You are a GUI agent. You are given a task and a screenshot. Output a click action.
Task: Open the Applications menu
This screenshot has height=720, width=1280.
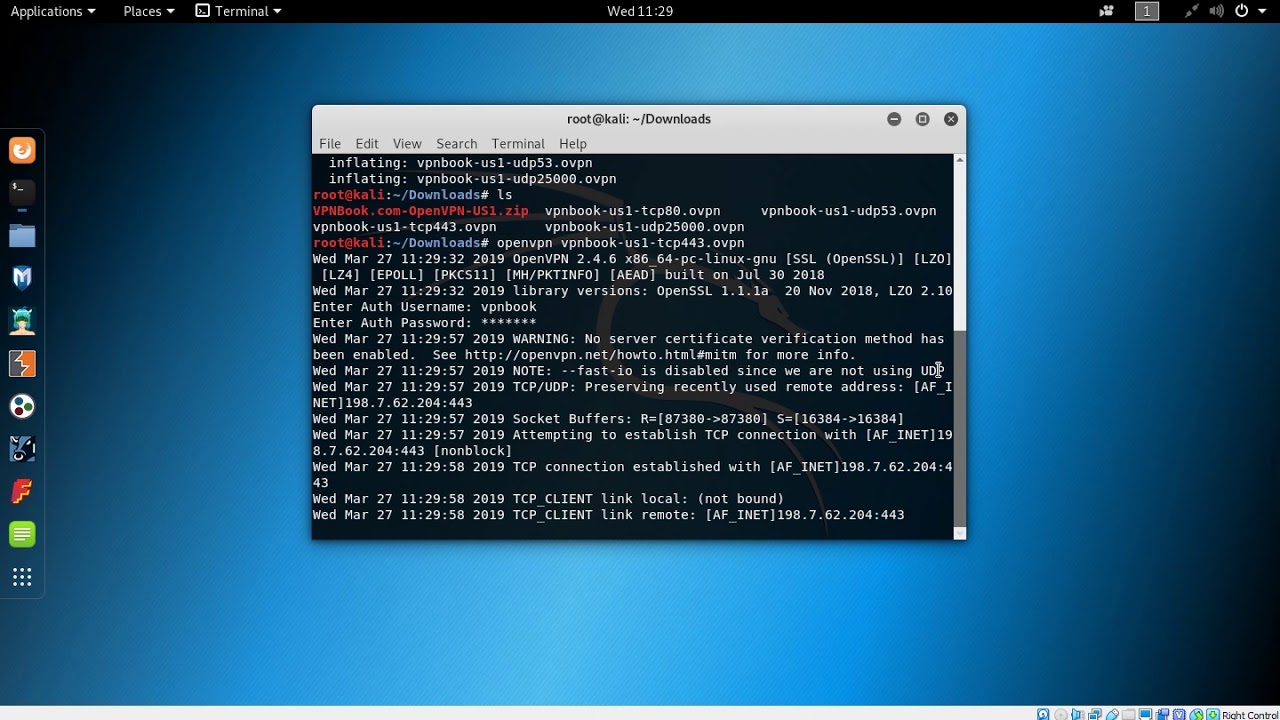click(53, 11)
